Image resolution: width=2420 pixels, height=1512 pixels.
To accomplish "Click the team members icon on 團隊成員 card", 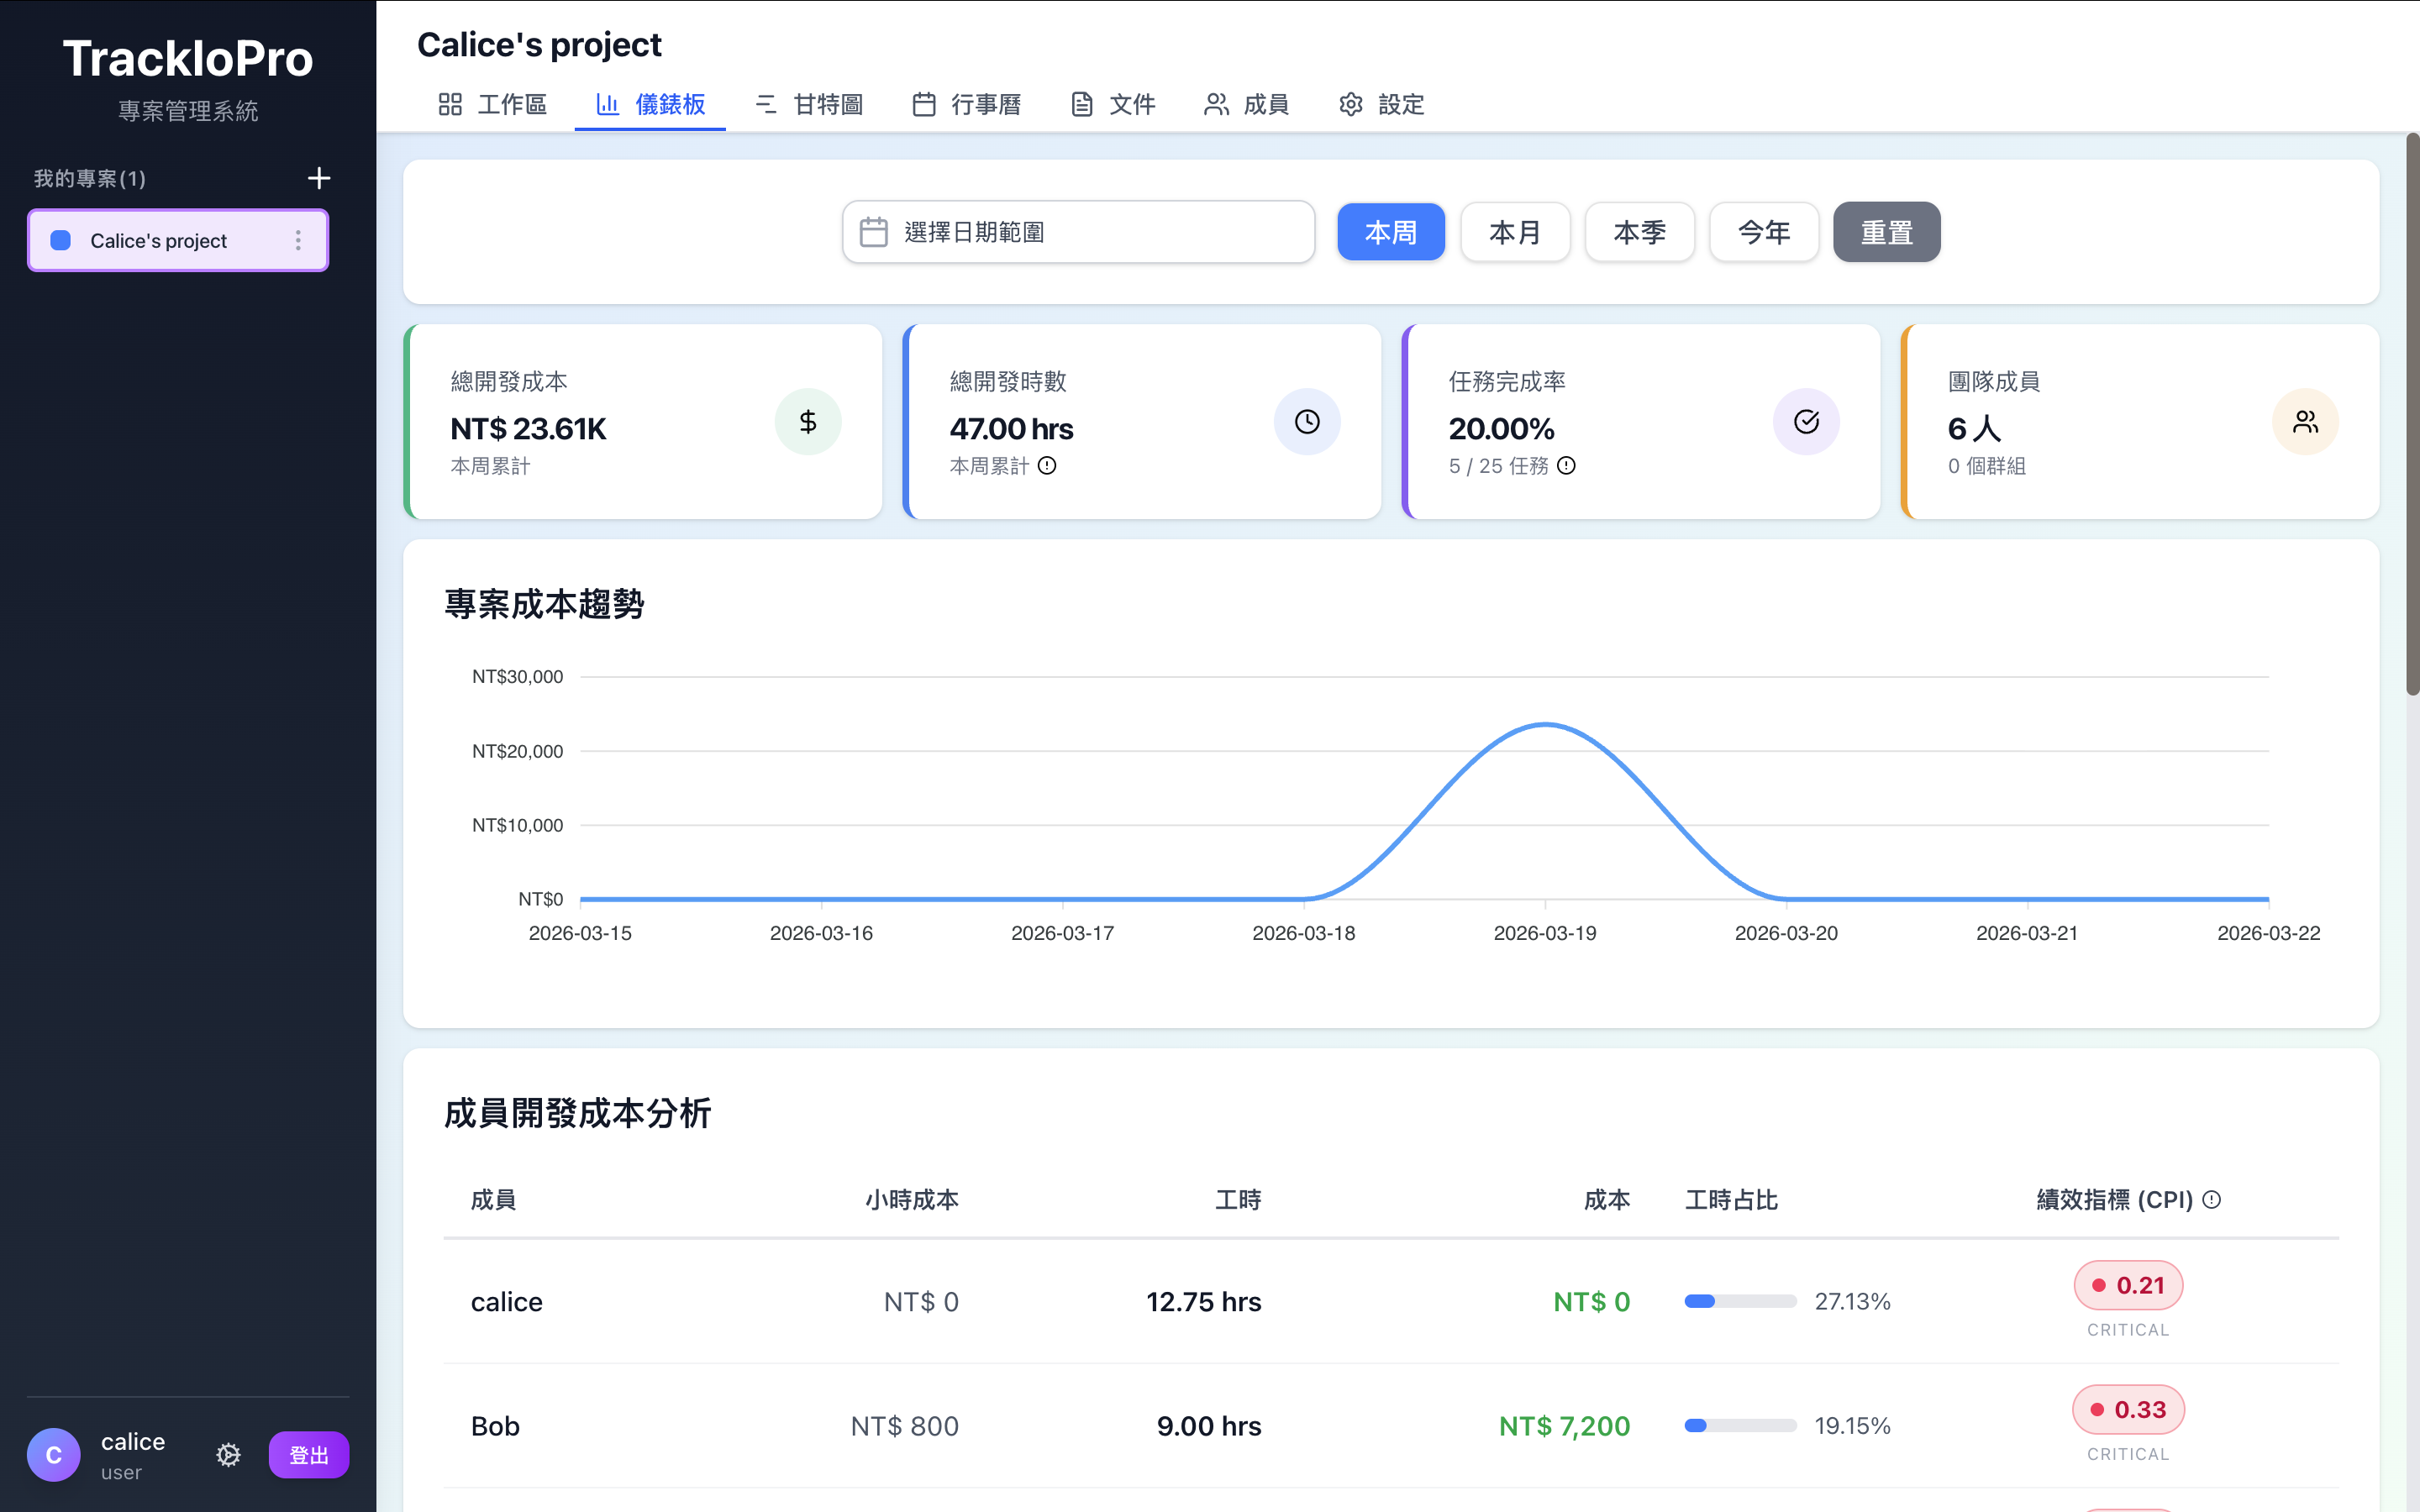I will [2305, 421].
